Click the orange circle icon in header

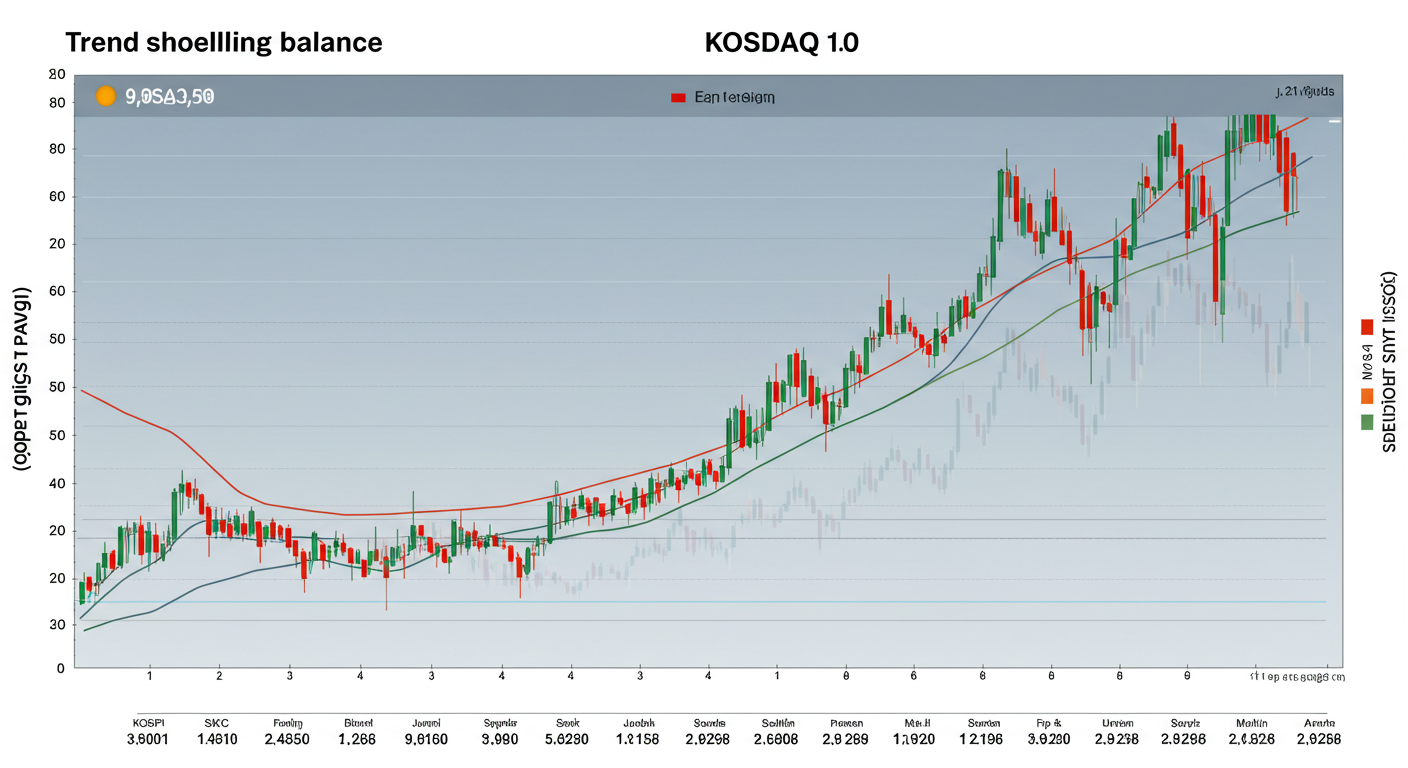point(105,96)
